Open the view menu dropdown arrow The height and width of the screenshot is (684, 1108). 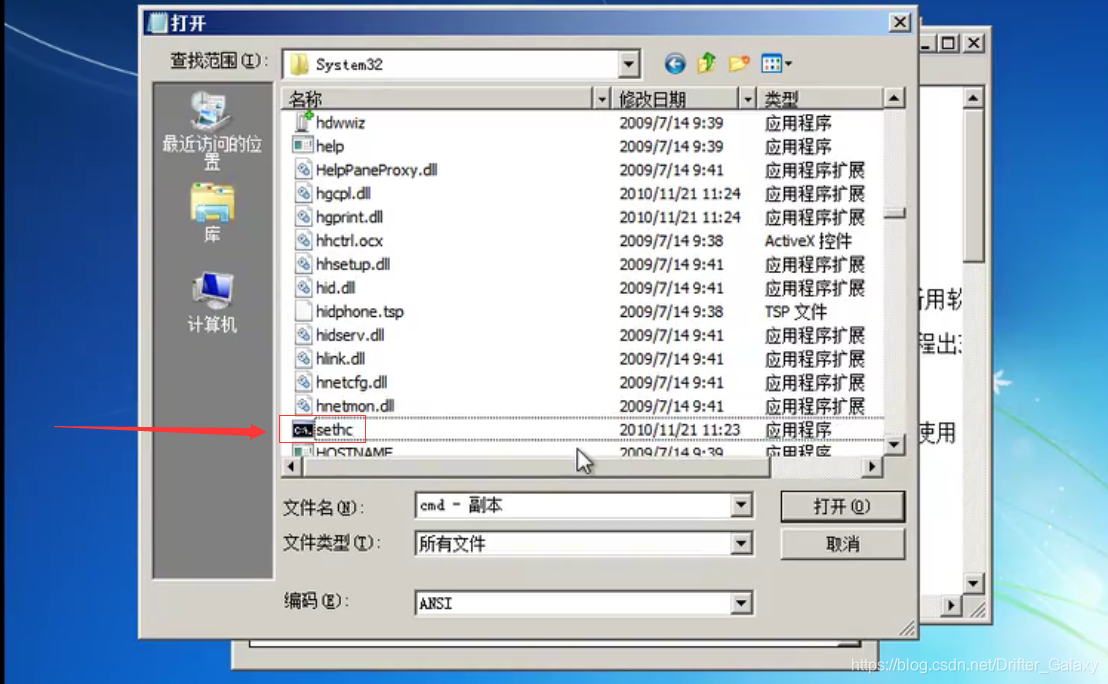789,64
